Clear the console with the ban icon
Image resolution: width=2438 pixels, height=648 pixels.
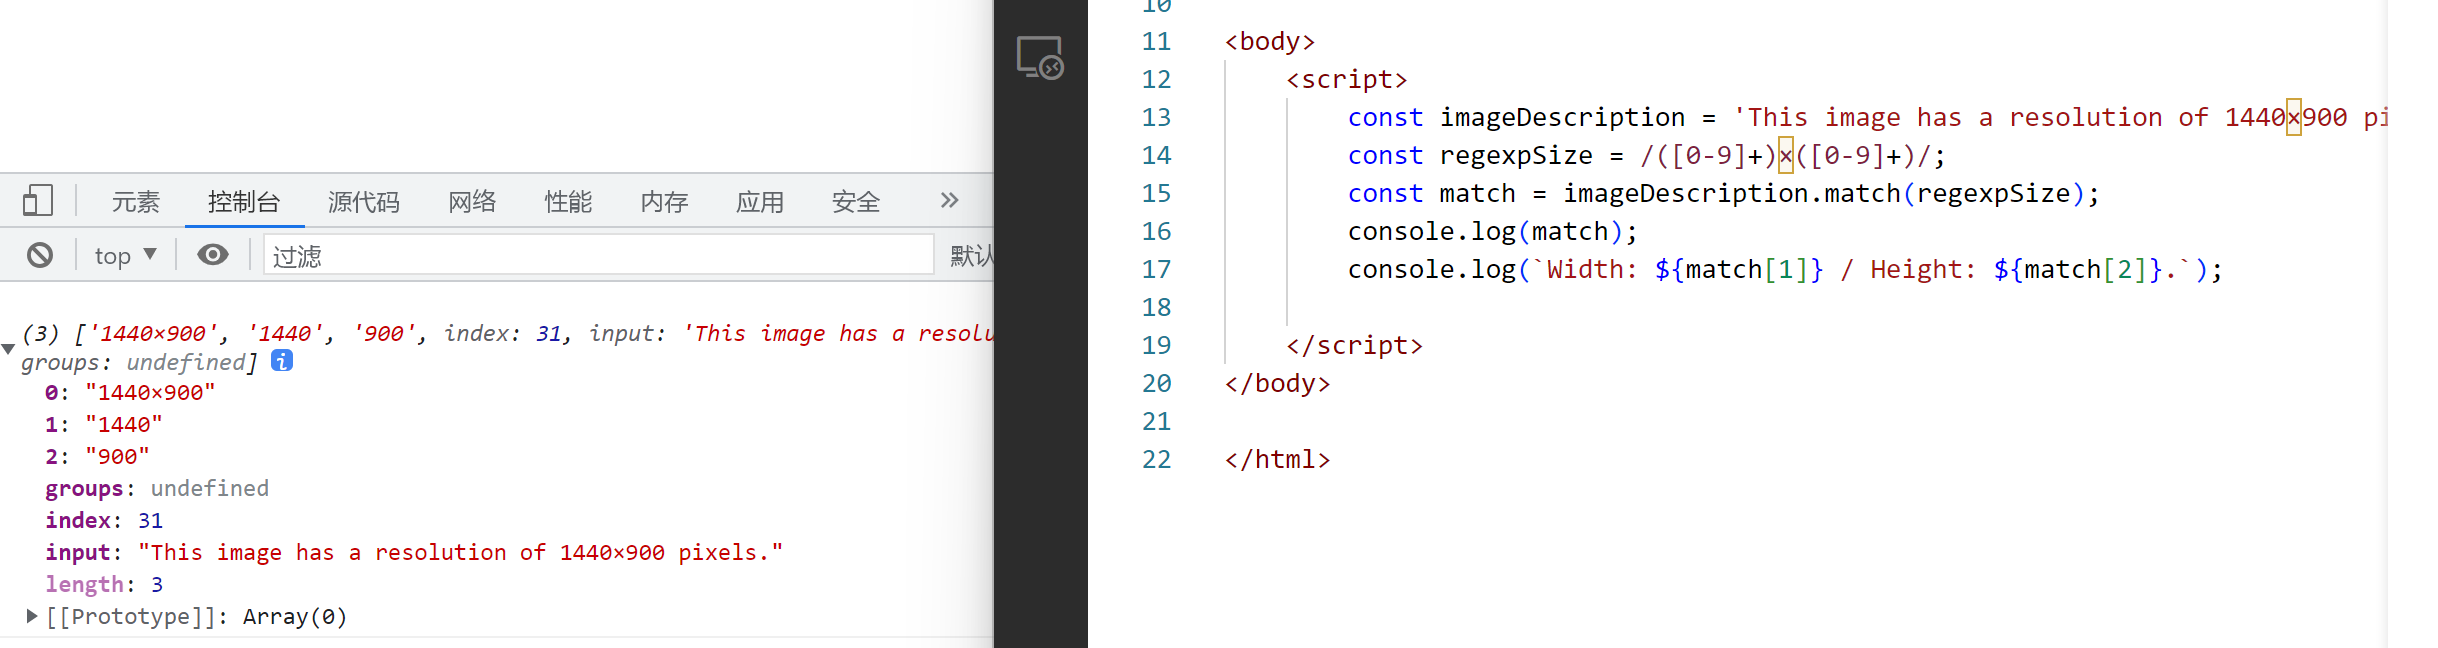click(x=40, y=255)
